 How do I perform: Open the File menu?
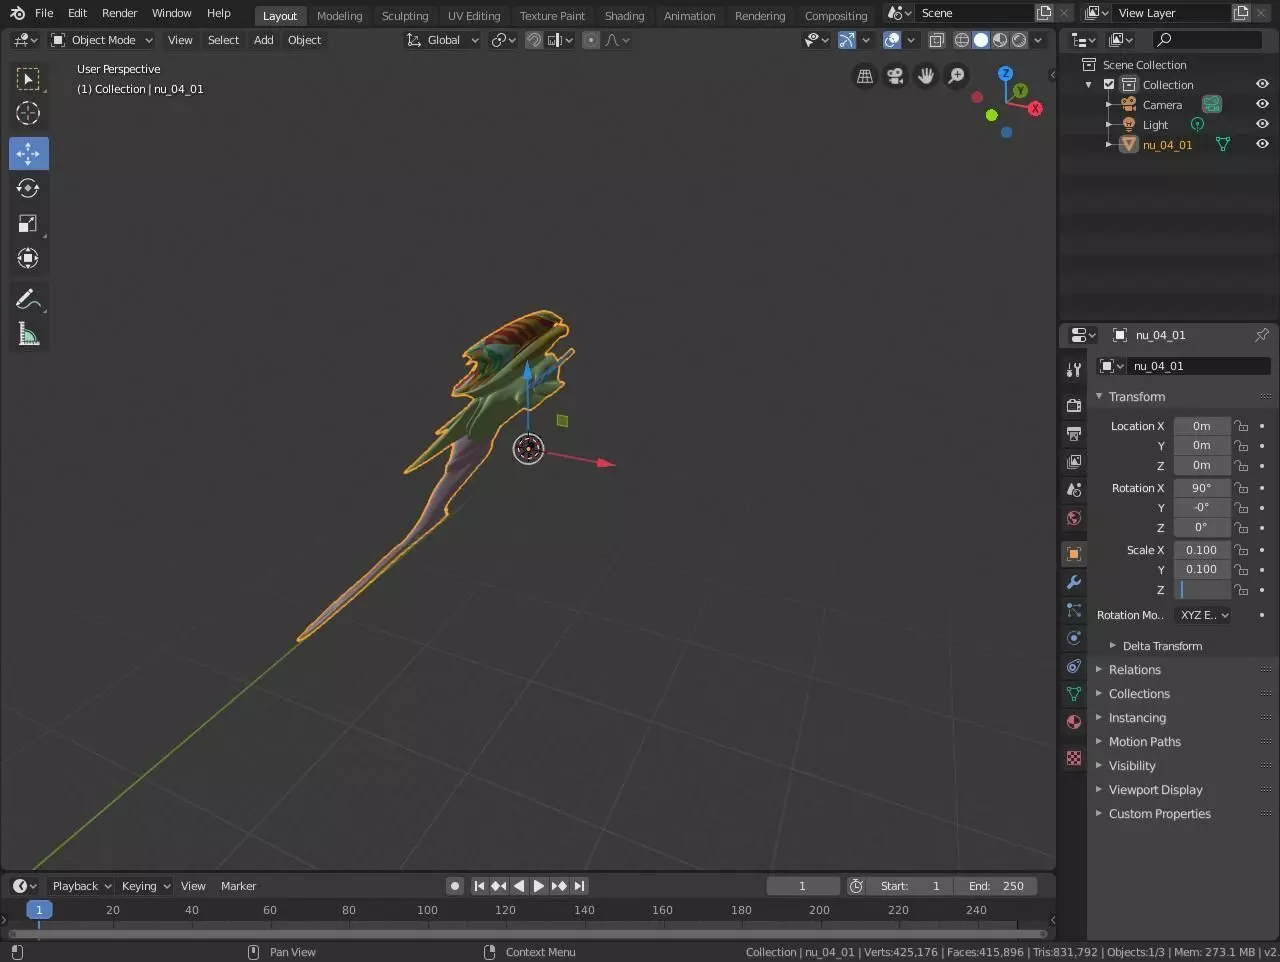pos(44,13)
